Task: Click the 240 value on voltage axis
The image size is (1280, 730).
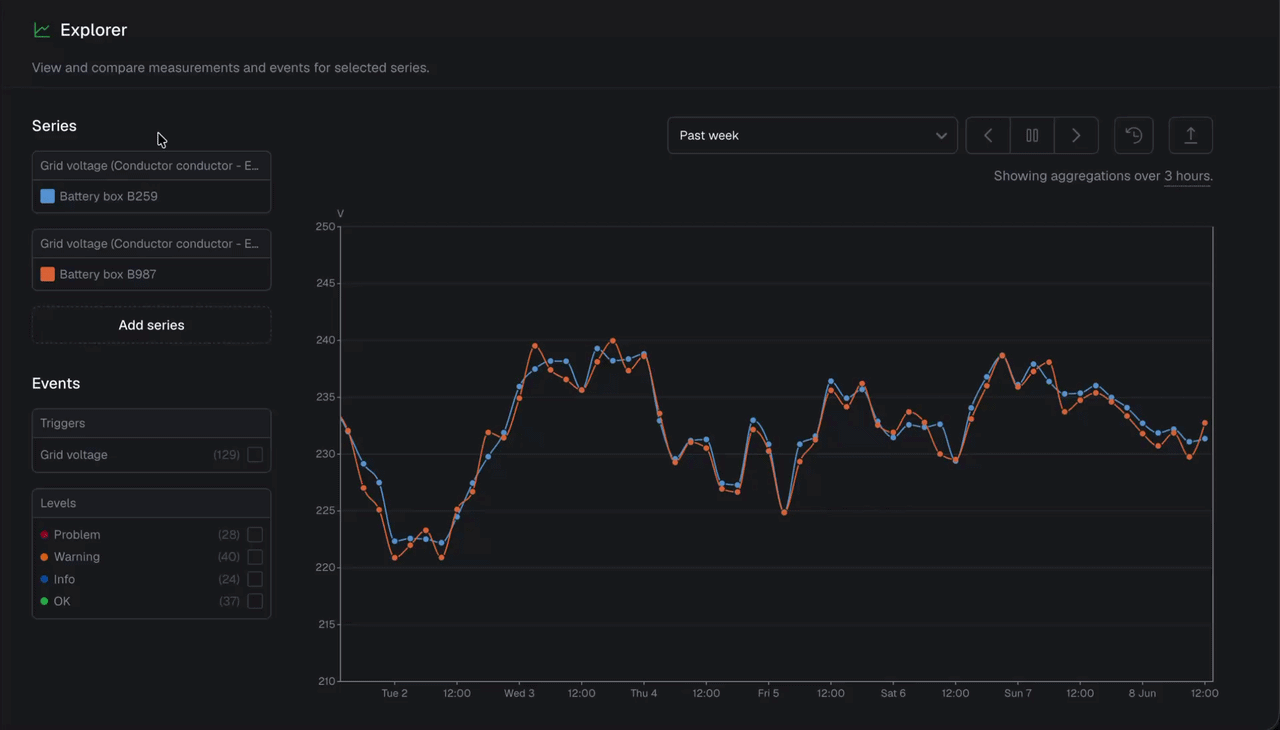Action: tap(326, 340)
